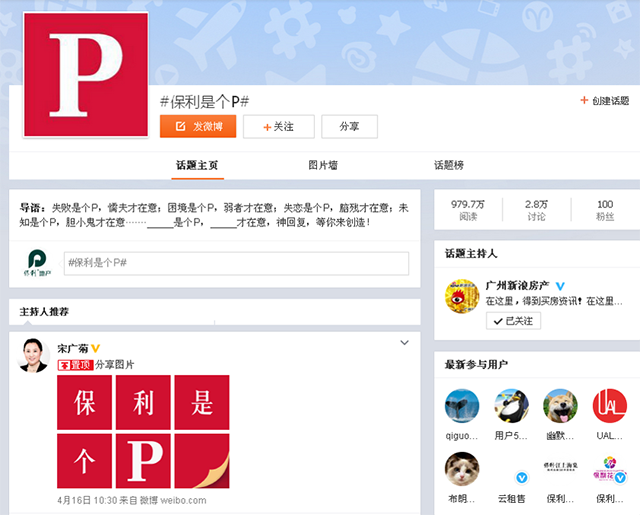Click the qiguo... username text
Viewport: 640px width, 515px height.
[x=462, y=436]
